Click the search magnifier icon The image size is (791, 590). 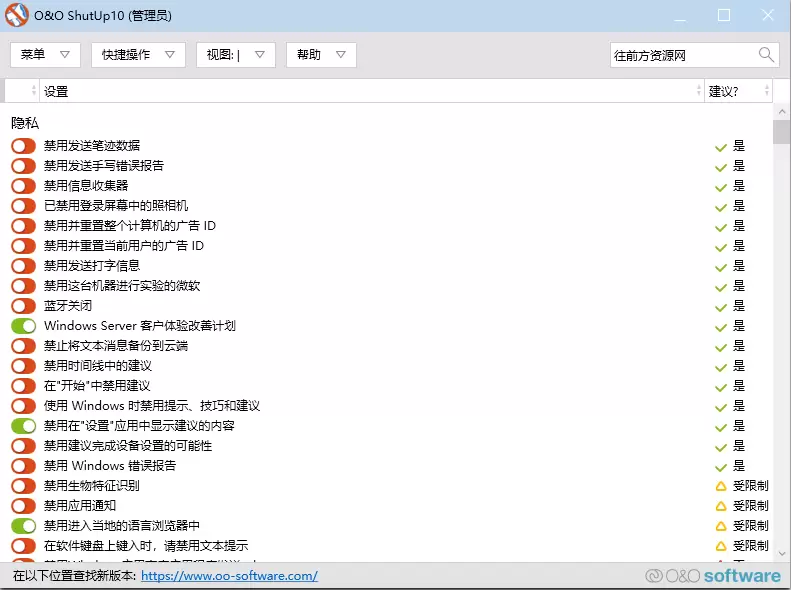pyautogui.click(x=766, y=54)
